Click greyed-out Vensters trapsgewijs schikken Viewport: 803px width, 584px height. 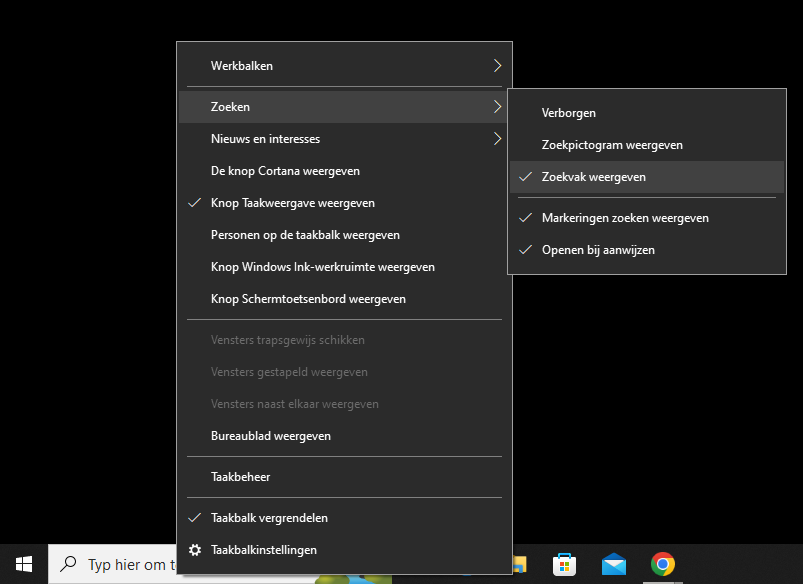pos(344,340)
